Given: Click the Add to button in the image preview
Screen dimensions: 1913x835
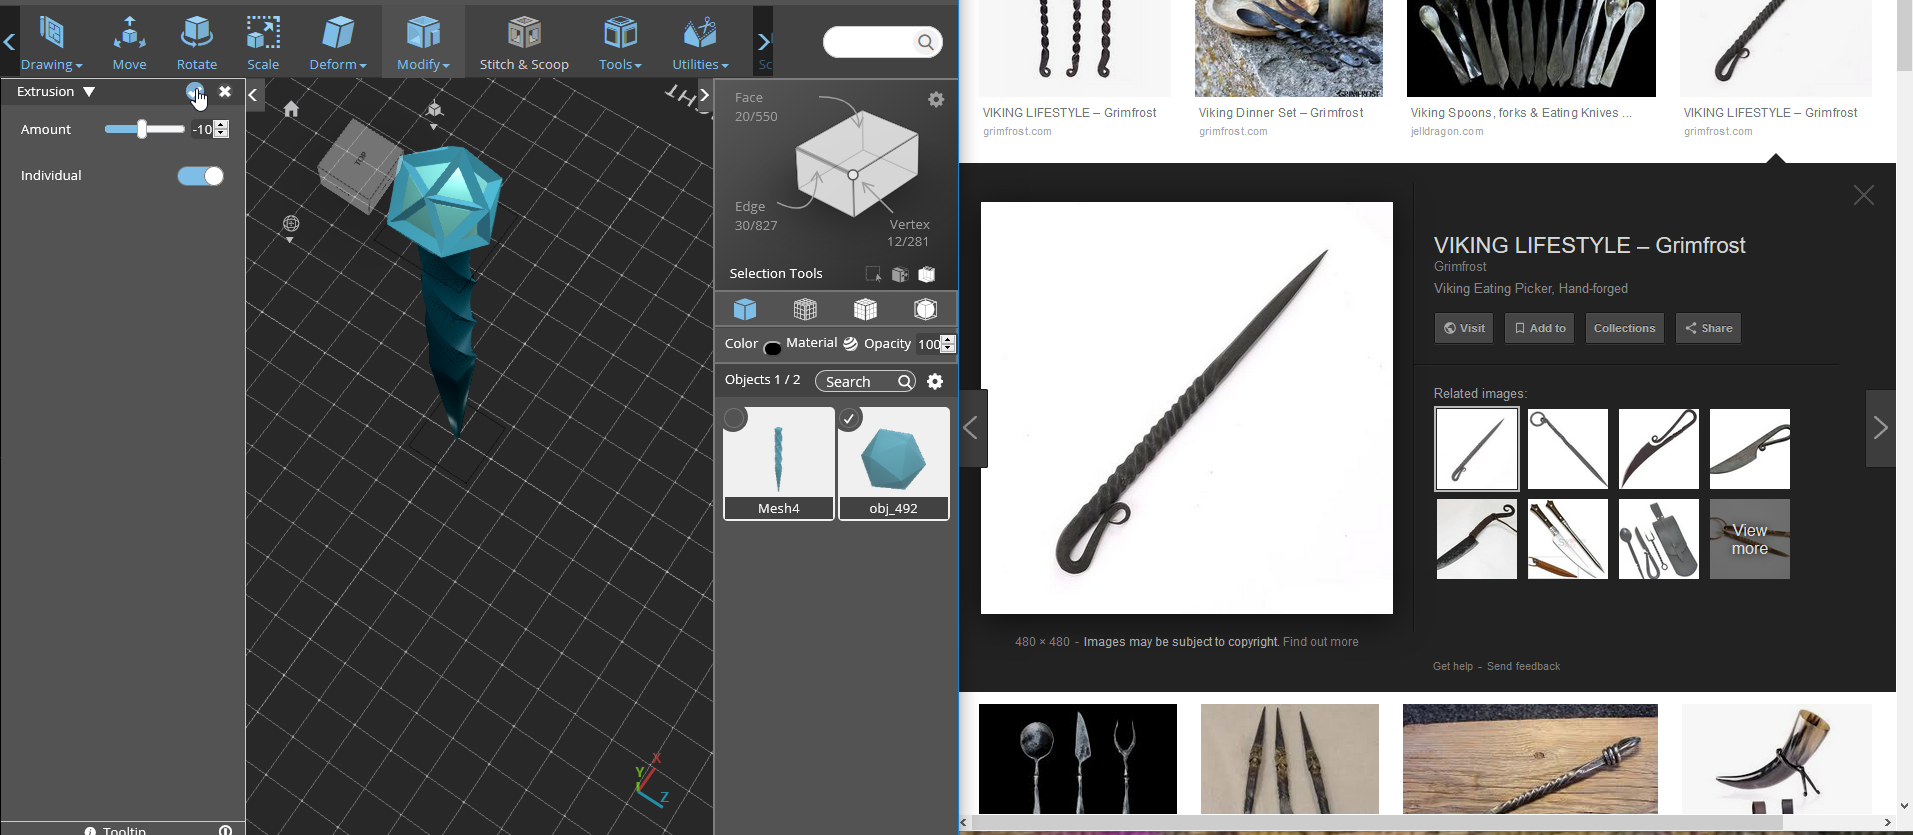Looking at the screenshot, I should 1540,328.
